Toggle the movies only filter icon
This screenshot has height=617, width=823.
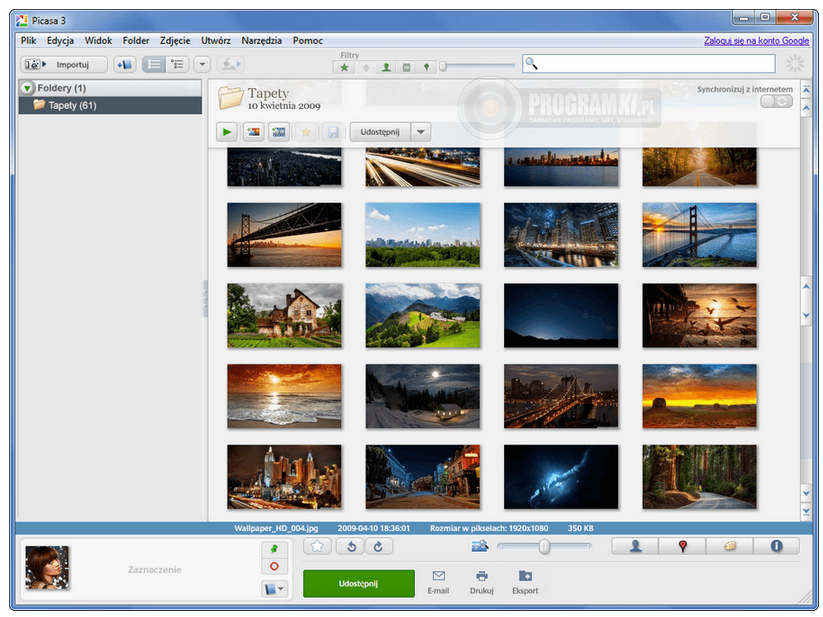[406, 67]
